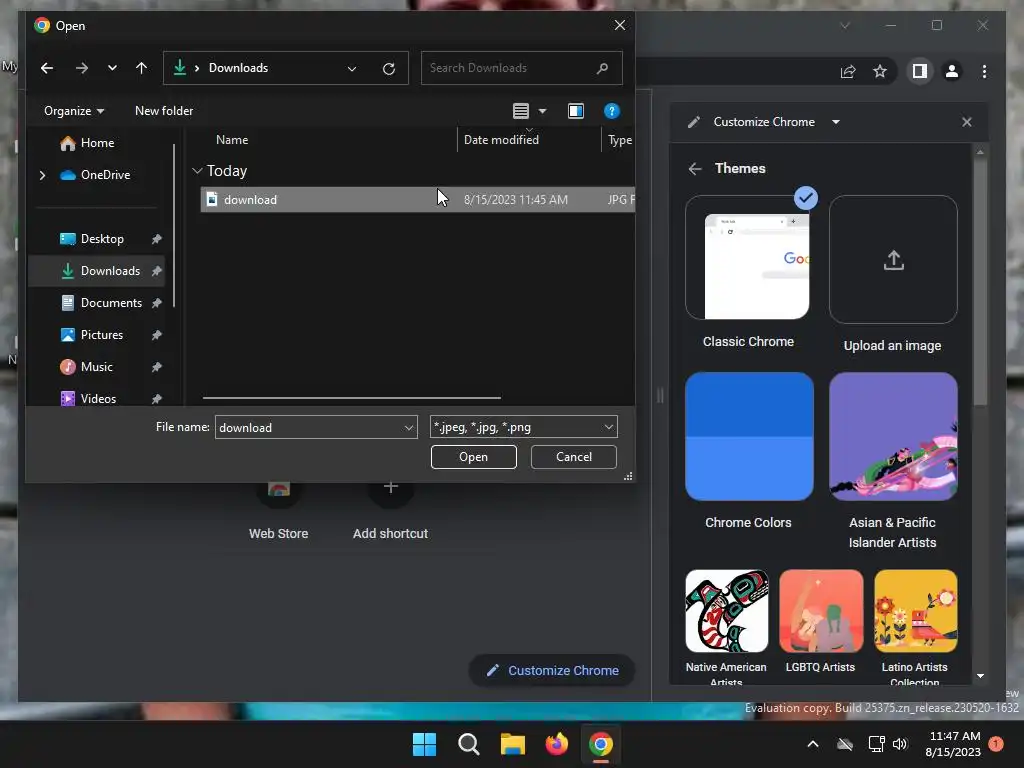Click the forward navigation arrow in dialog
Viewport: 1024px width, 768px height.
[82, 68]
